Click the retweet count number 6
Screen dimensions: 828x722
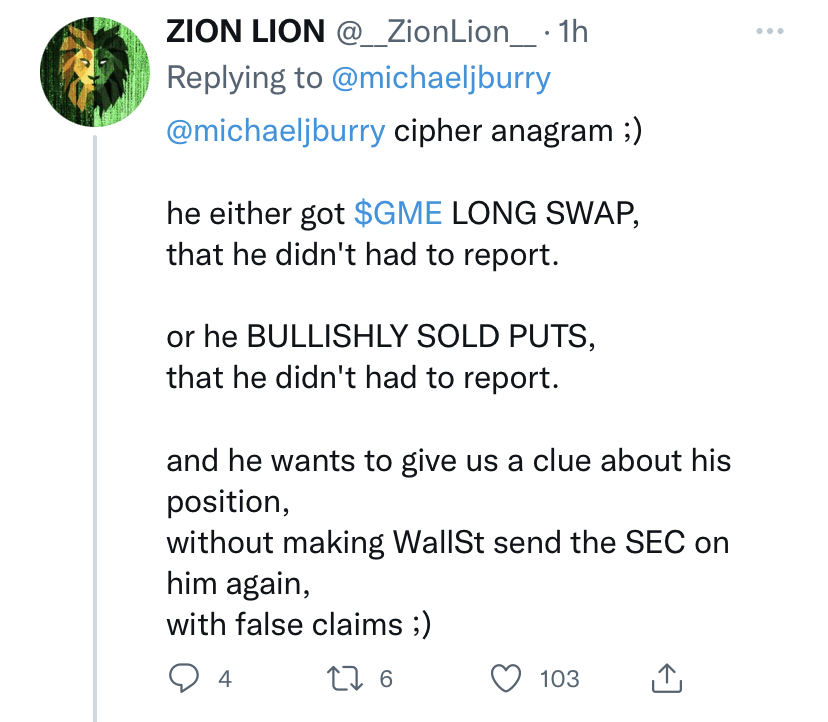386,679
